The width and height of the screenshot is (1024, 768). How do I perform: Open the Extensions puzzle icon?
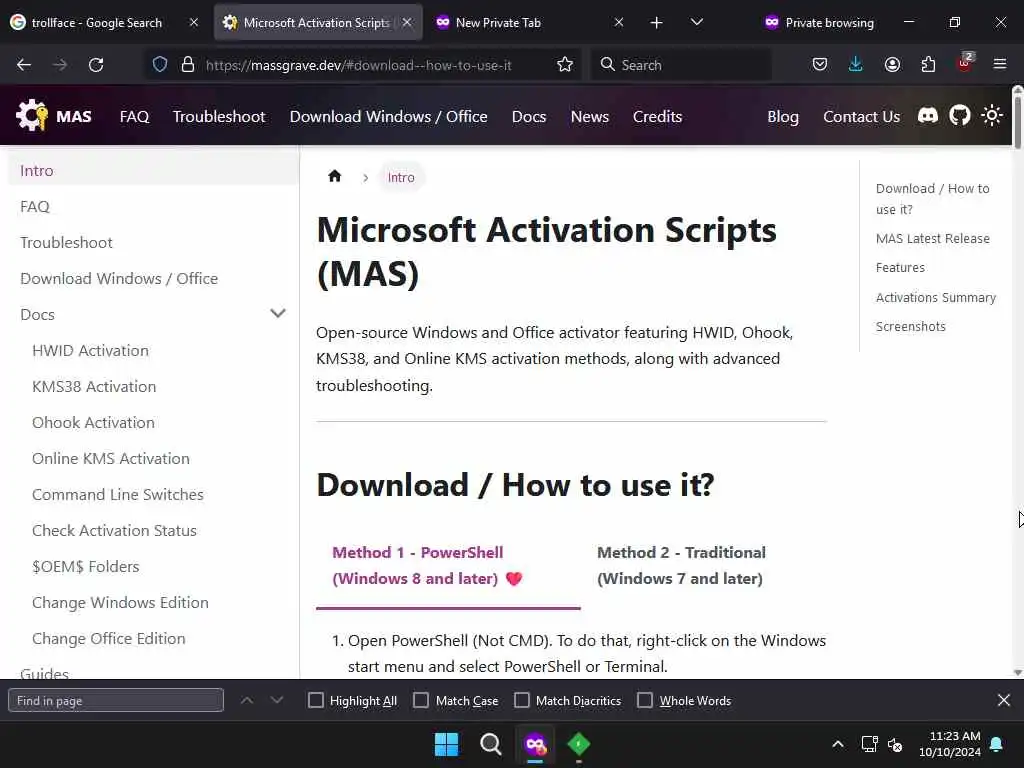928,65
